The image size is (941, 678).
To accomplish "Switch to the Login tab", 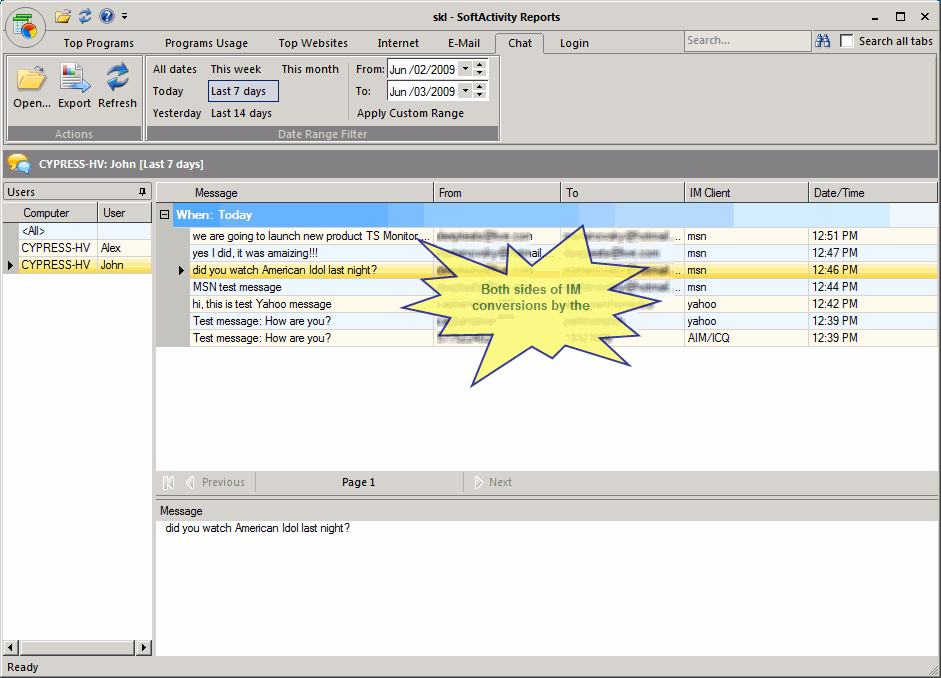I will coord(574,43).
